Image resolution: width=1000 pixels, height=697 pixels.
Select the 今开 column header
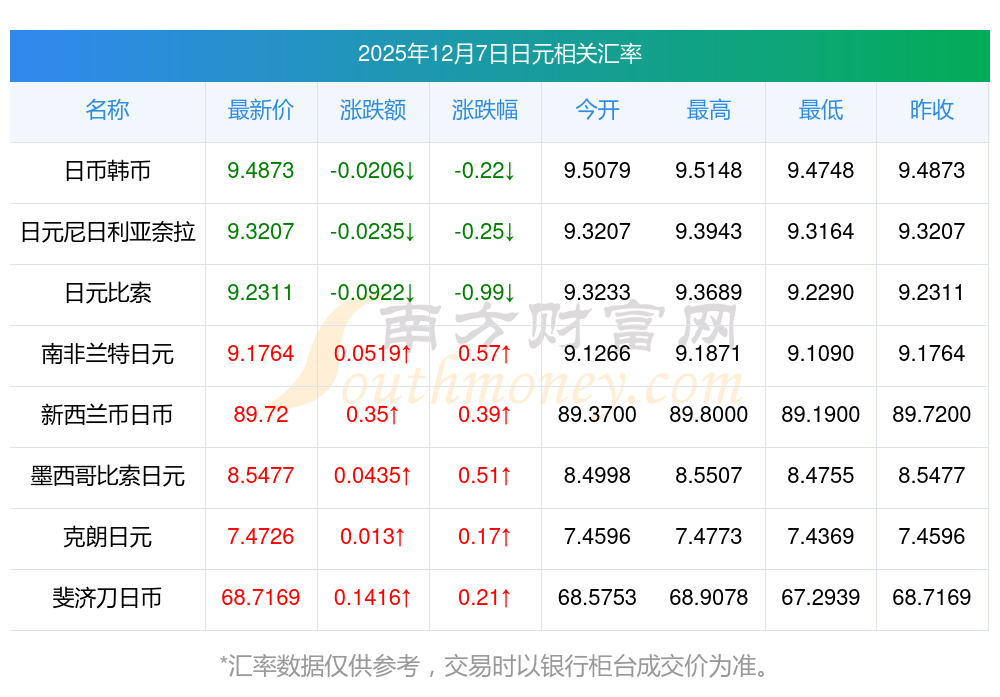tap(597, 110)
